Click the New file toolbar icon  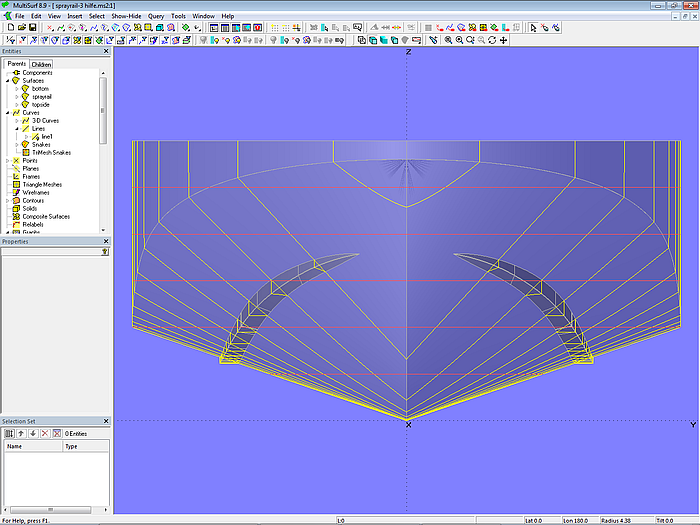coord(9,28)
